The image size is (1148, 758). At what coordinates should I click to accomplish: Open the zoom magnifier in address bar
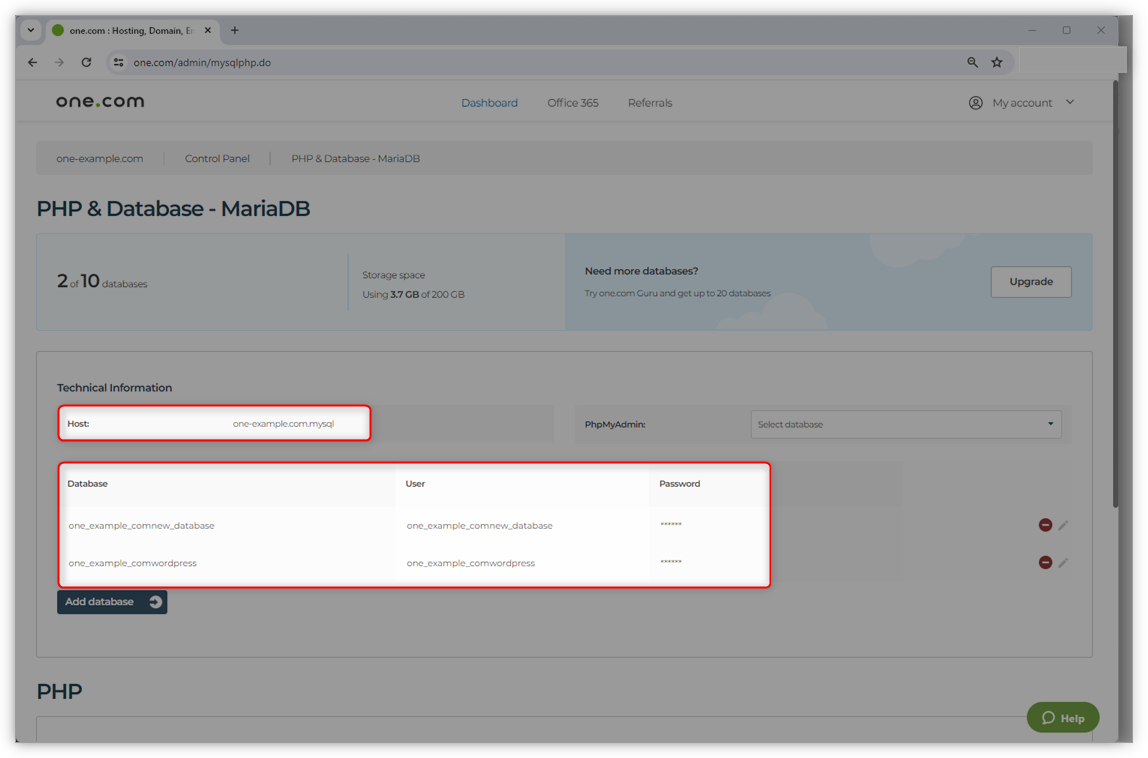972,62
